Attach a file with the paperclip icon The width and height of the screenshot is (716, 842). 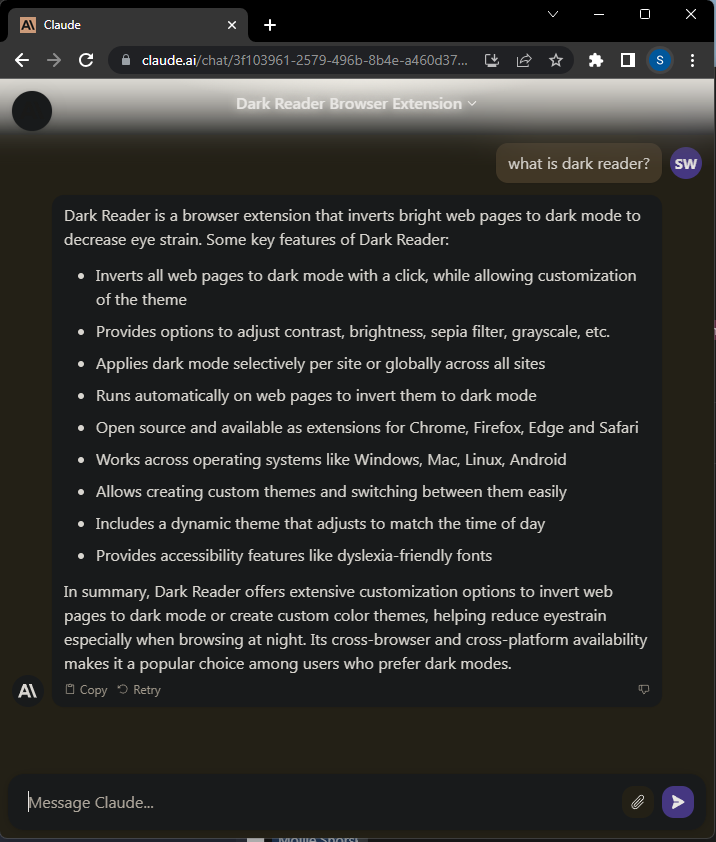pos(637,802)
